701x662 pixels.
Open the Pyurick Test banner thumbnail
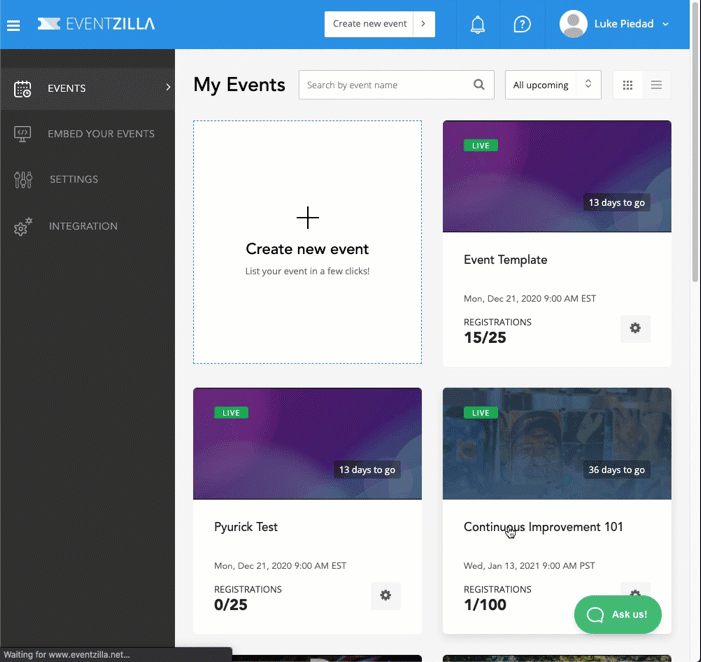[x=307, y=443]
